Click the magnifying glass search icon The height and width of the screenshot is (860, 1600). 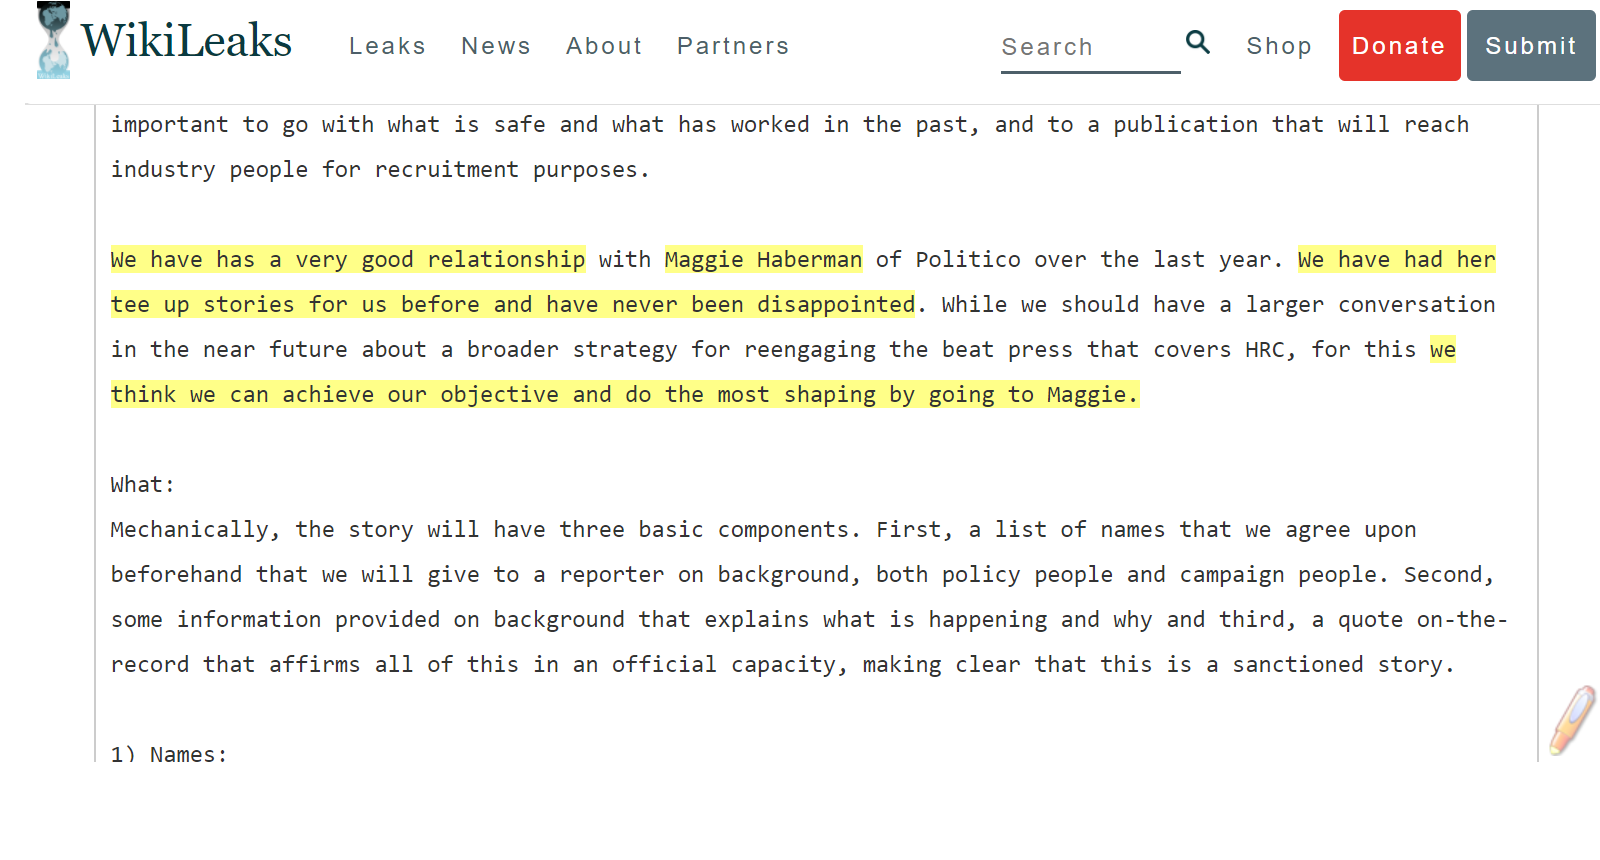pyautogui.click(x=1198, y=42)
